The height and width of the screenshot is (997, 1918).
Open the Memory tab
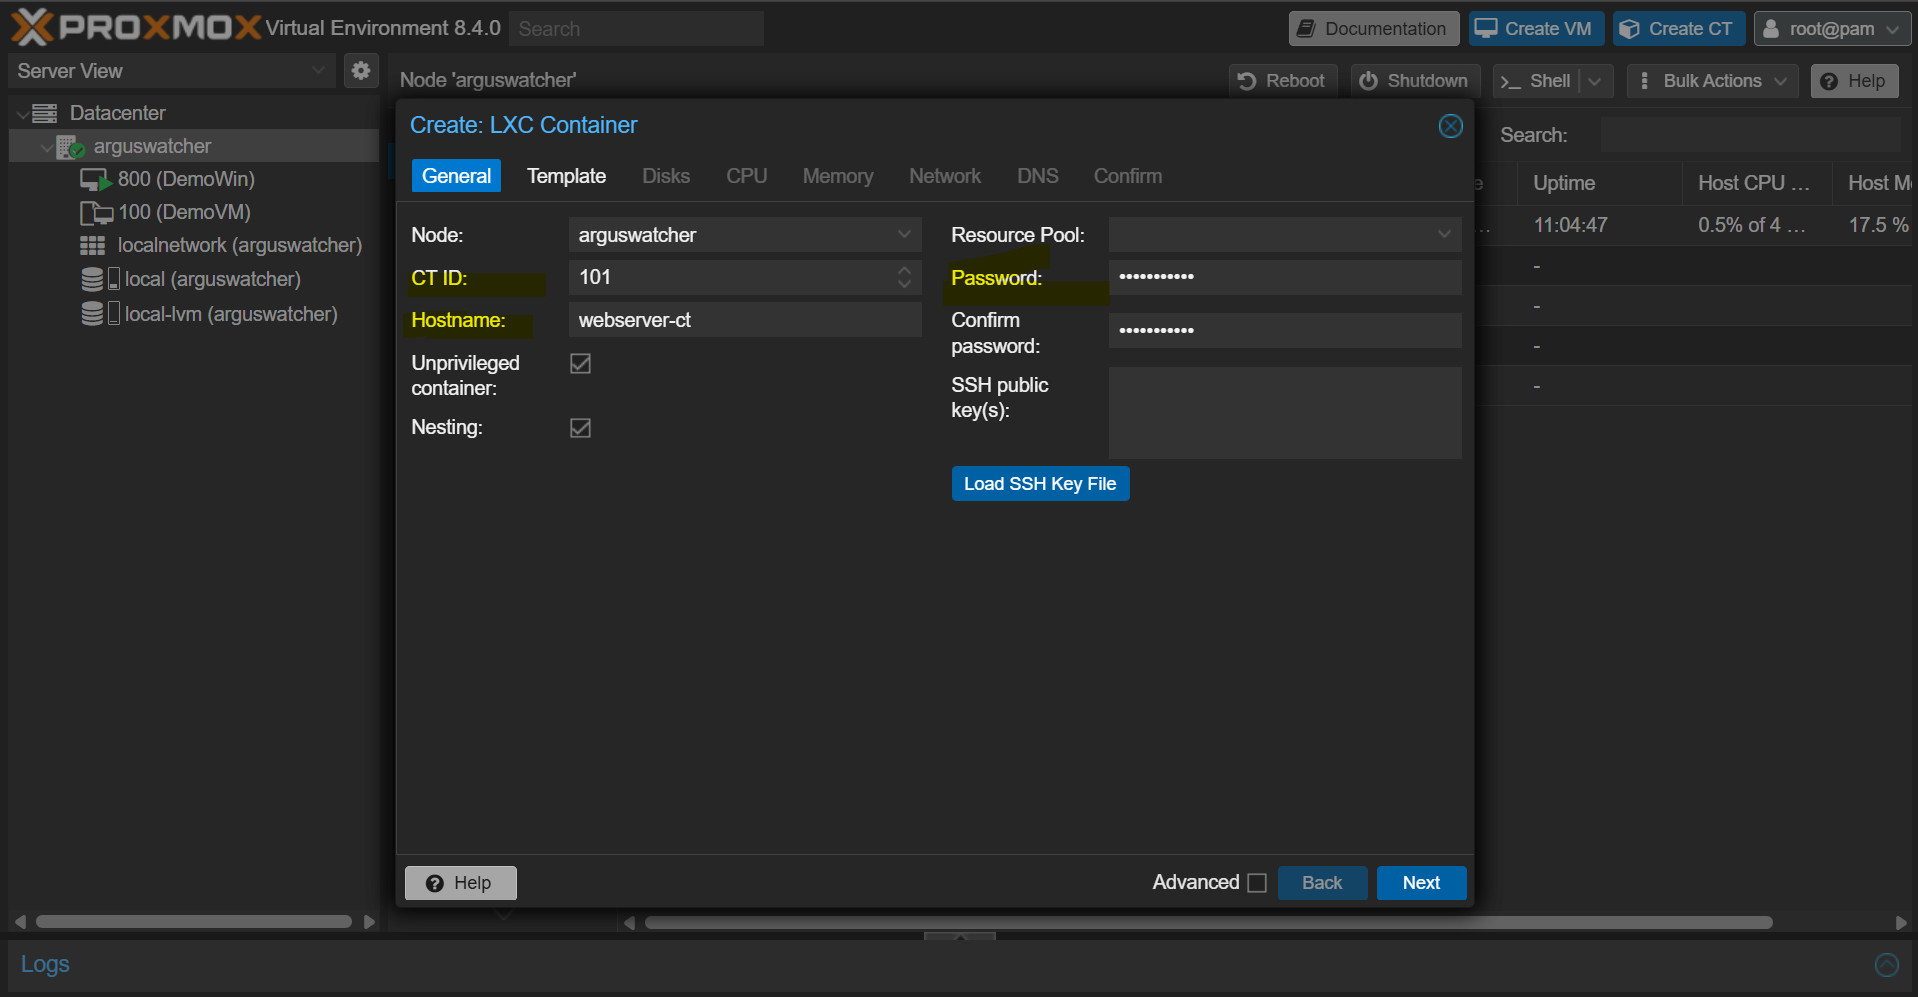tap(838, 176)
